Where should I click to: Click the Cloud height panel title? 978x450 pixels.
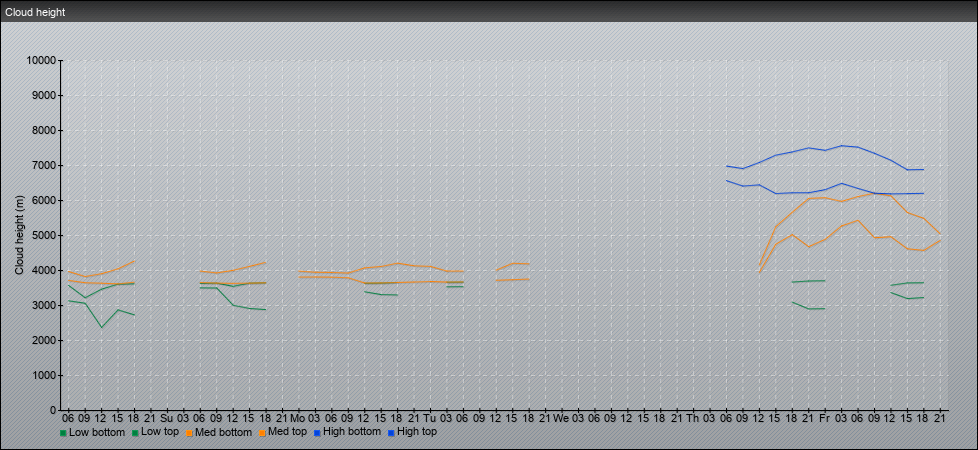click(35, 12)
